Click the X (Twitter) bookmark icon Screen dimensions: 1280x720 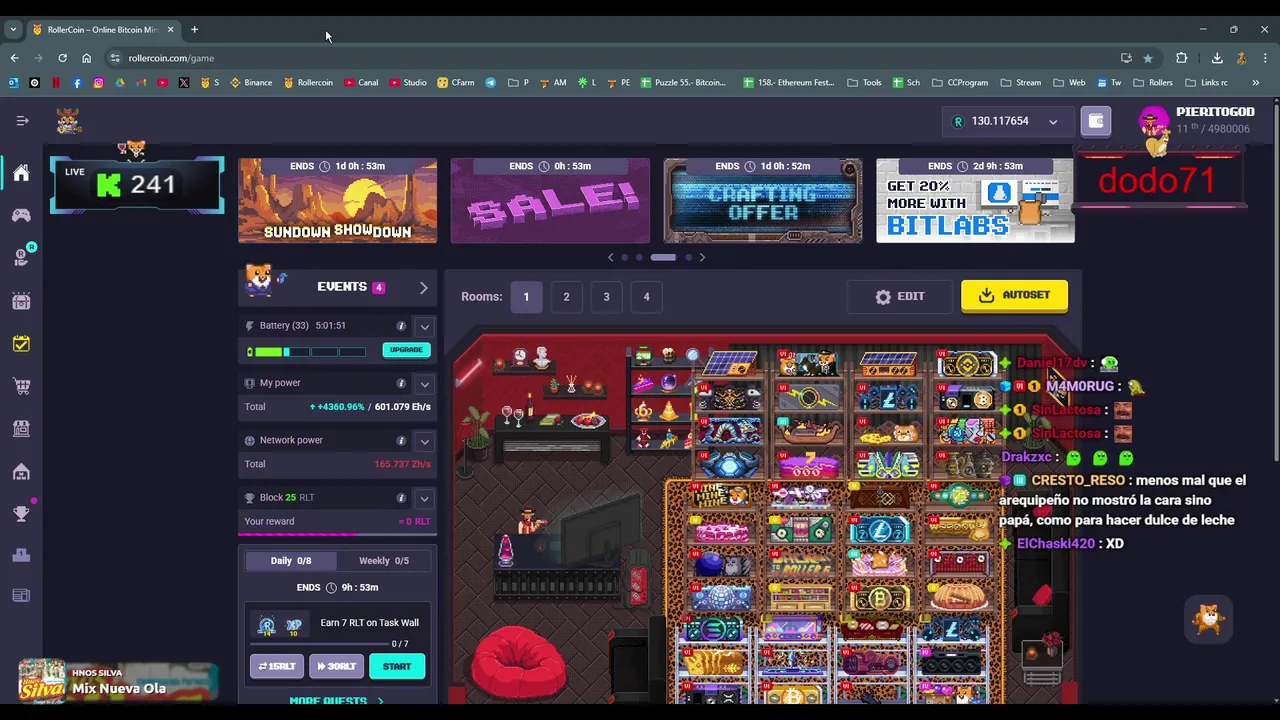click(184, 82)
